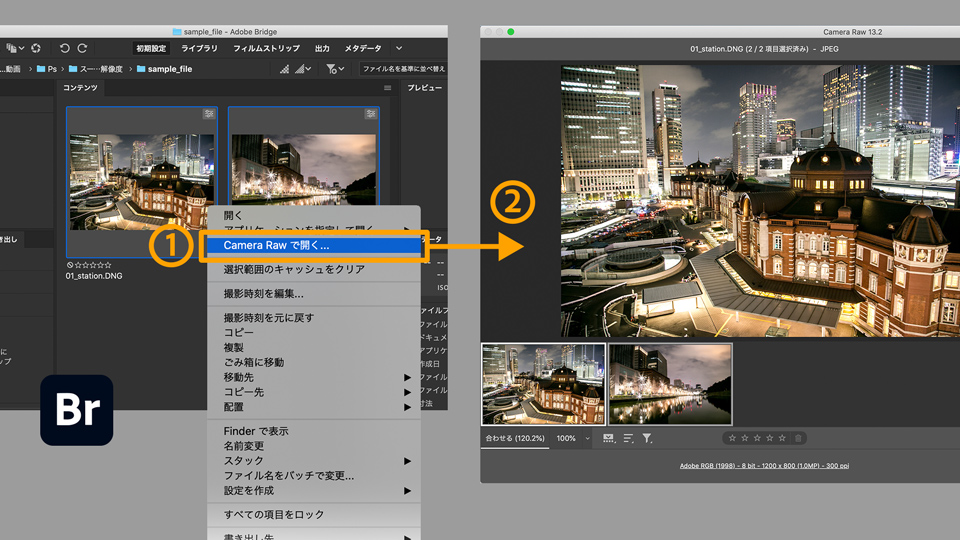This screenshot has width=960, height=540.
Task: Rotate 90° counterclockwise in the Bridge toolbar
Action: point(64,48)
